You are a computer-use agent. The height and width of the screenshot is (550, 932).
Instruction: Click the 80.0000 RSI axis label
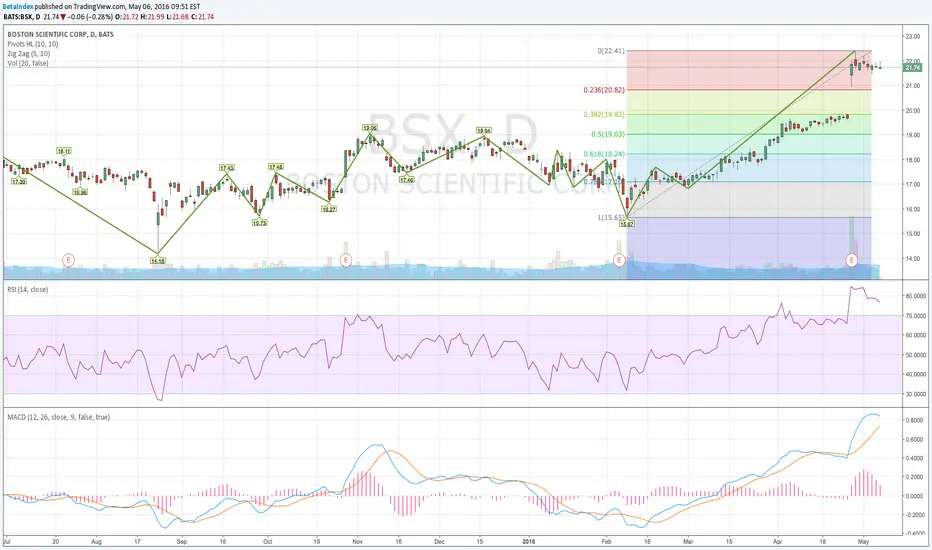pos(915,296)
